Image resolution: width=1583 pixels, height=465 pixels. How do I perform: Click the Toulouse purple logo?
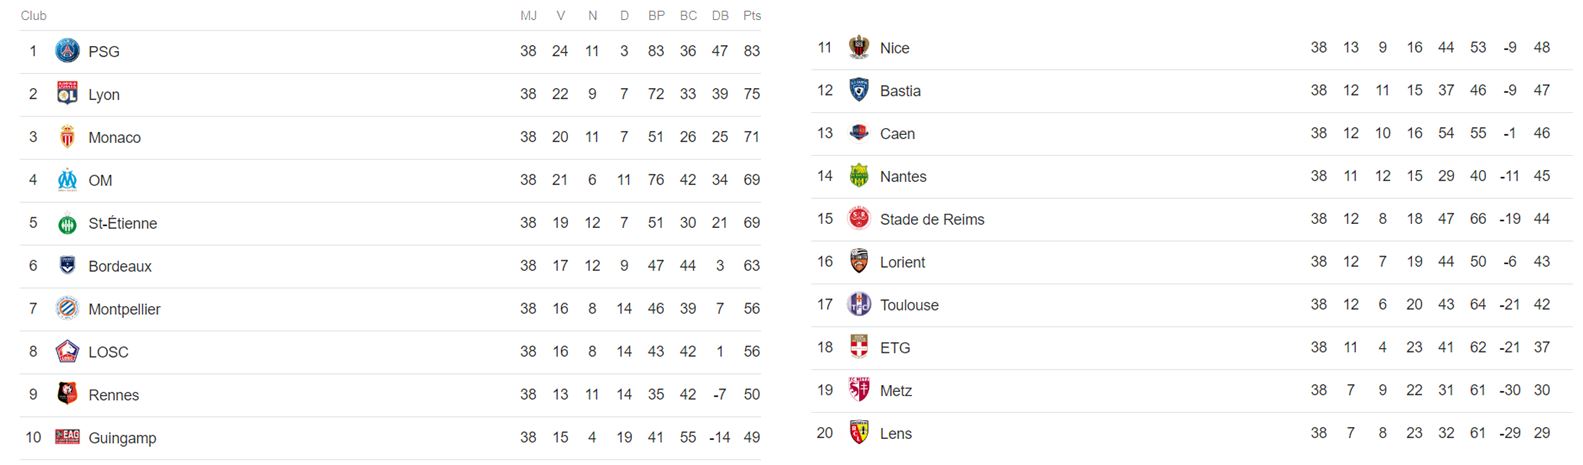click(x=859, y=305)
